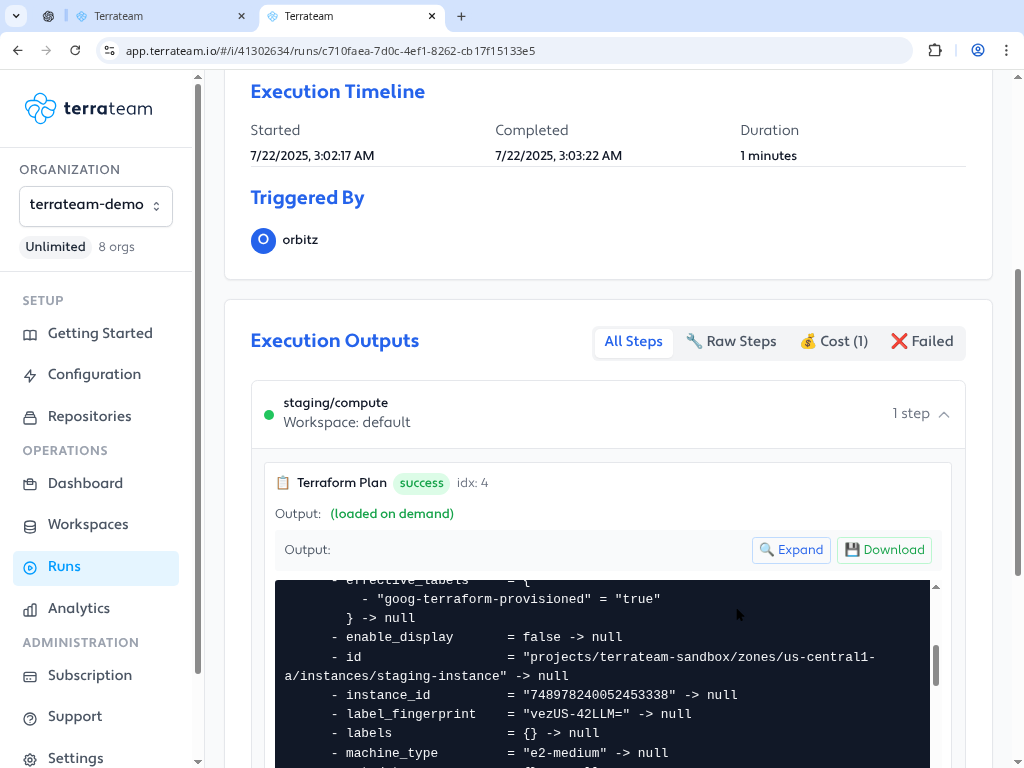1024x768 pixels.
Task: Open the terrateam-demo organization dropdown
Action: tap(96, 206)
